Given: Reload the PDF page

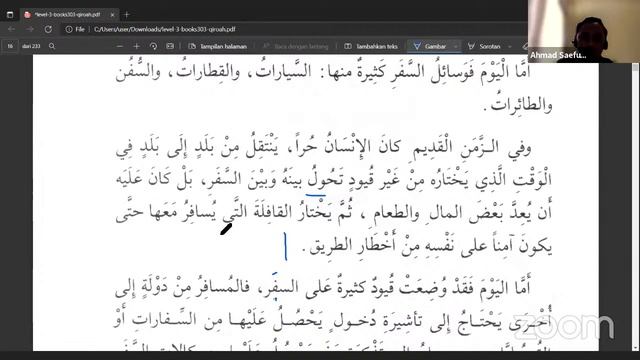Looking at the screenshot, I should (x=48, y=29).
